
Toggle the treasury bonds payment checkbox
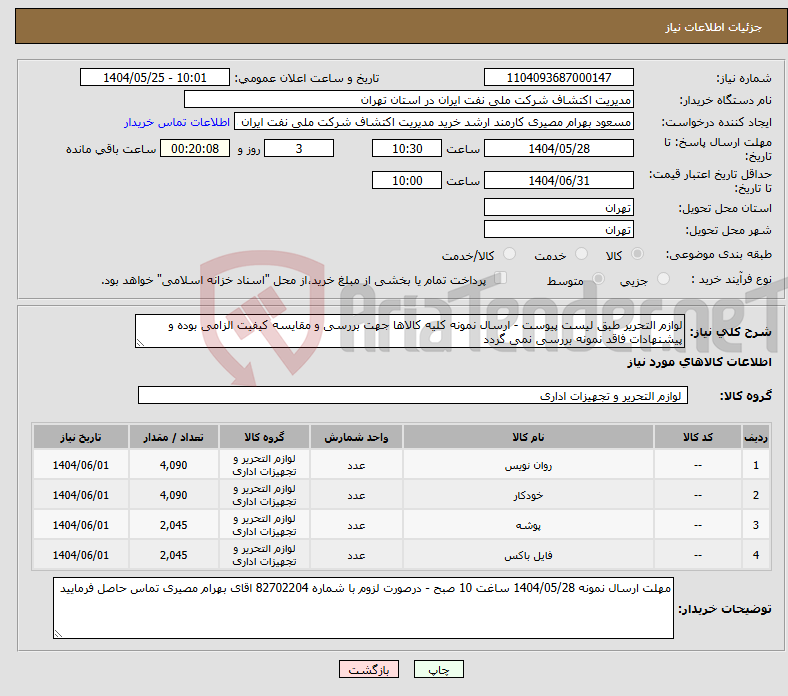pyautogui.click(x=500, y=279)
